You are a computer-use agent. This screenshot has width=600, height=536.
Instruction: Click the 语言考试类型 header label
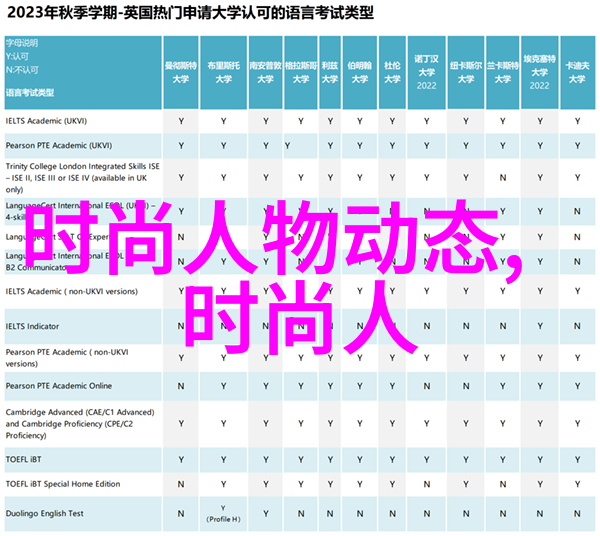(31, 93)
